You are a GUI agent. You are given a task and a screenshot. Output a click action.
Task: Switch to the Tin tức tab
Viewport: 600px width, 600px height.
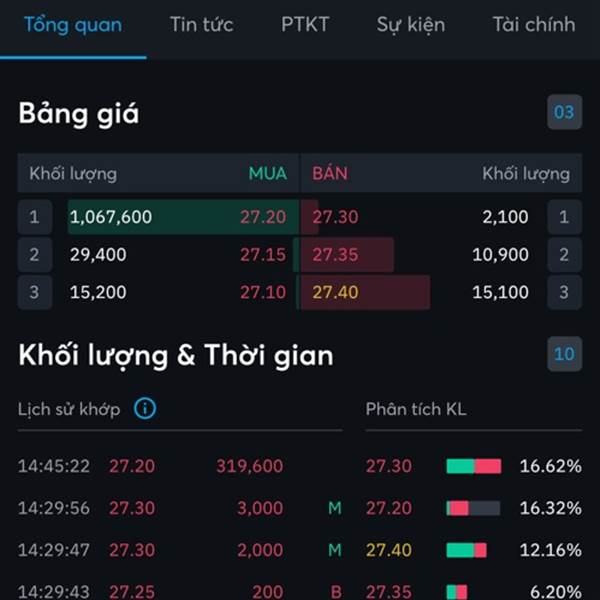(x=202, y=25)
